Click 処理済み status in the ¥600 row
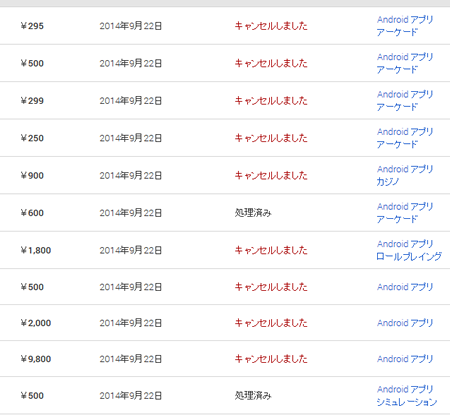This screenshot has width=450, height=418. coord(253,213)
